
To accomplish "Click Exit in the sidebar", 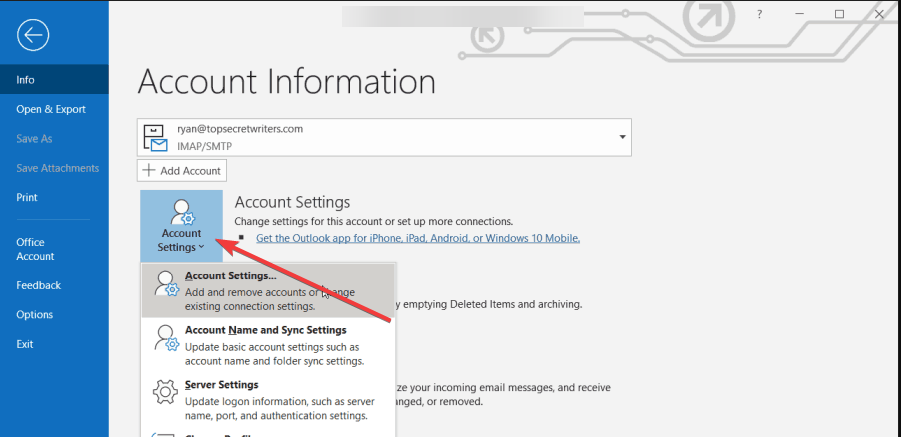I will 54,344.
